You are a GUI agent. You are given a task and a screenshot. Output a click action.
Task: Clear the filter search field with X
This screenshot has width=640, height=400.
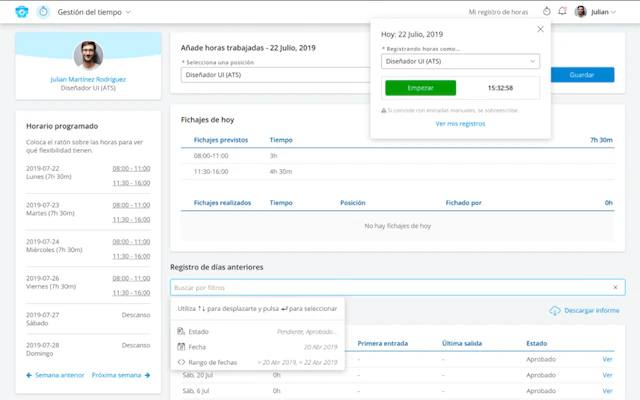pyautogui.click(x=615, y=287)
